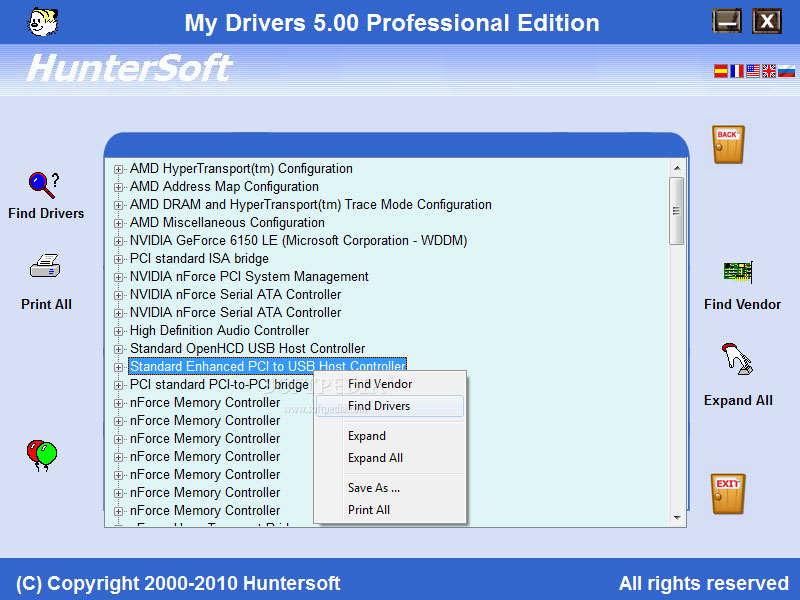The height and width of the screenshot is (600, 800).
Task: Choose Find Vendor from context menu
Action: point(390,384)
